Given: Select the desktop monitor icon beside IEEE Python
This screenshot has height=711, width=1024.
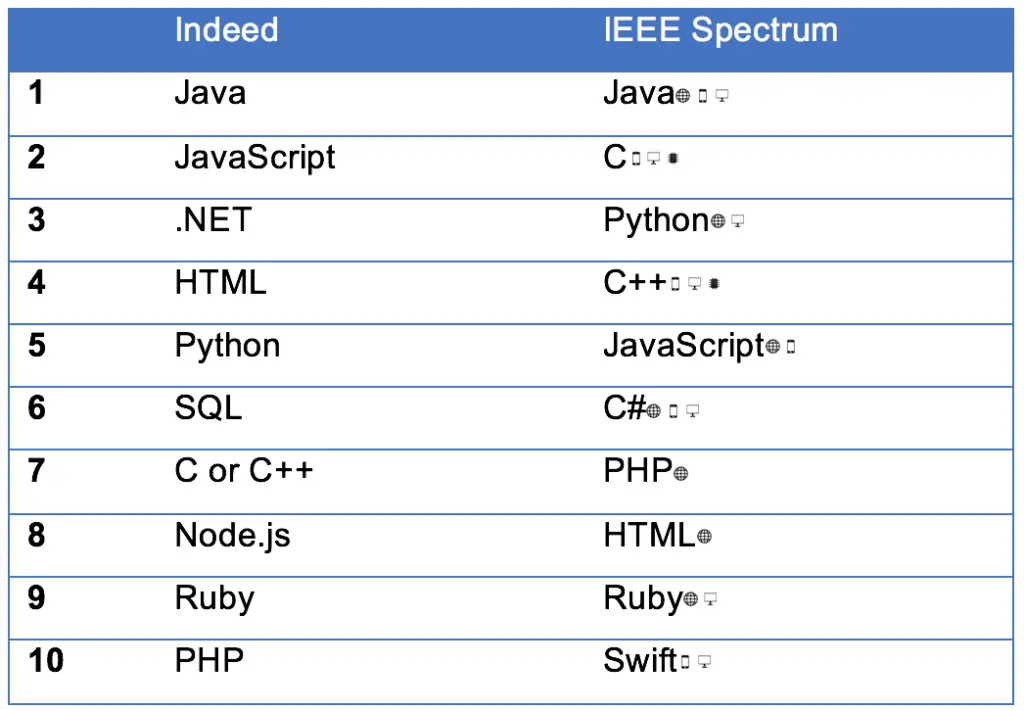Looking at the screenshot, I should coord(738,222).
